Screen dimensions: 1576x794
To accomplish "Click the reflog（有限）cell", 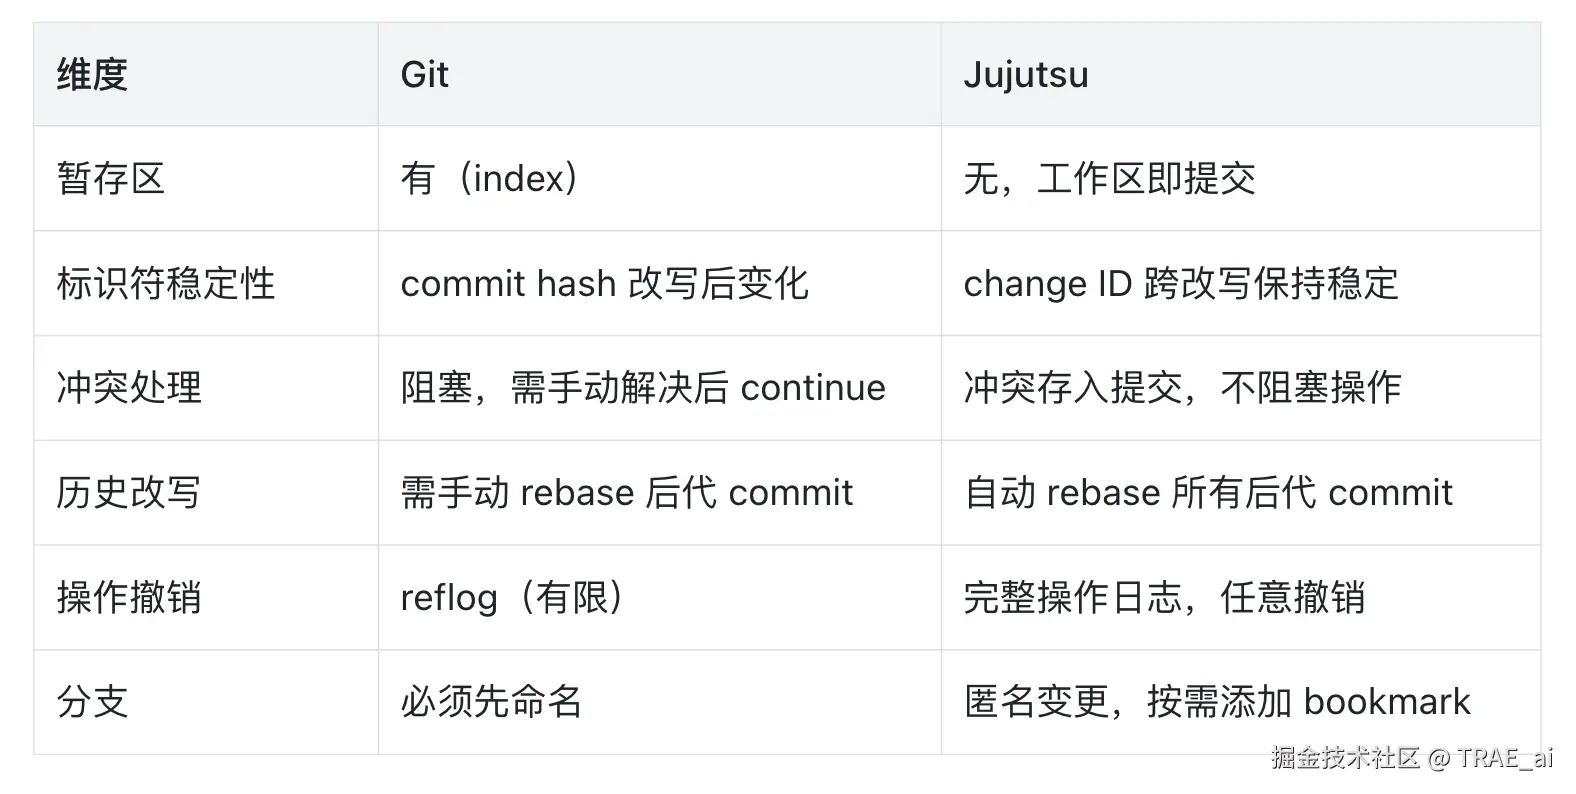I will 512,598.
